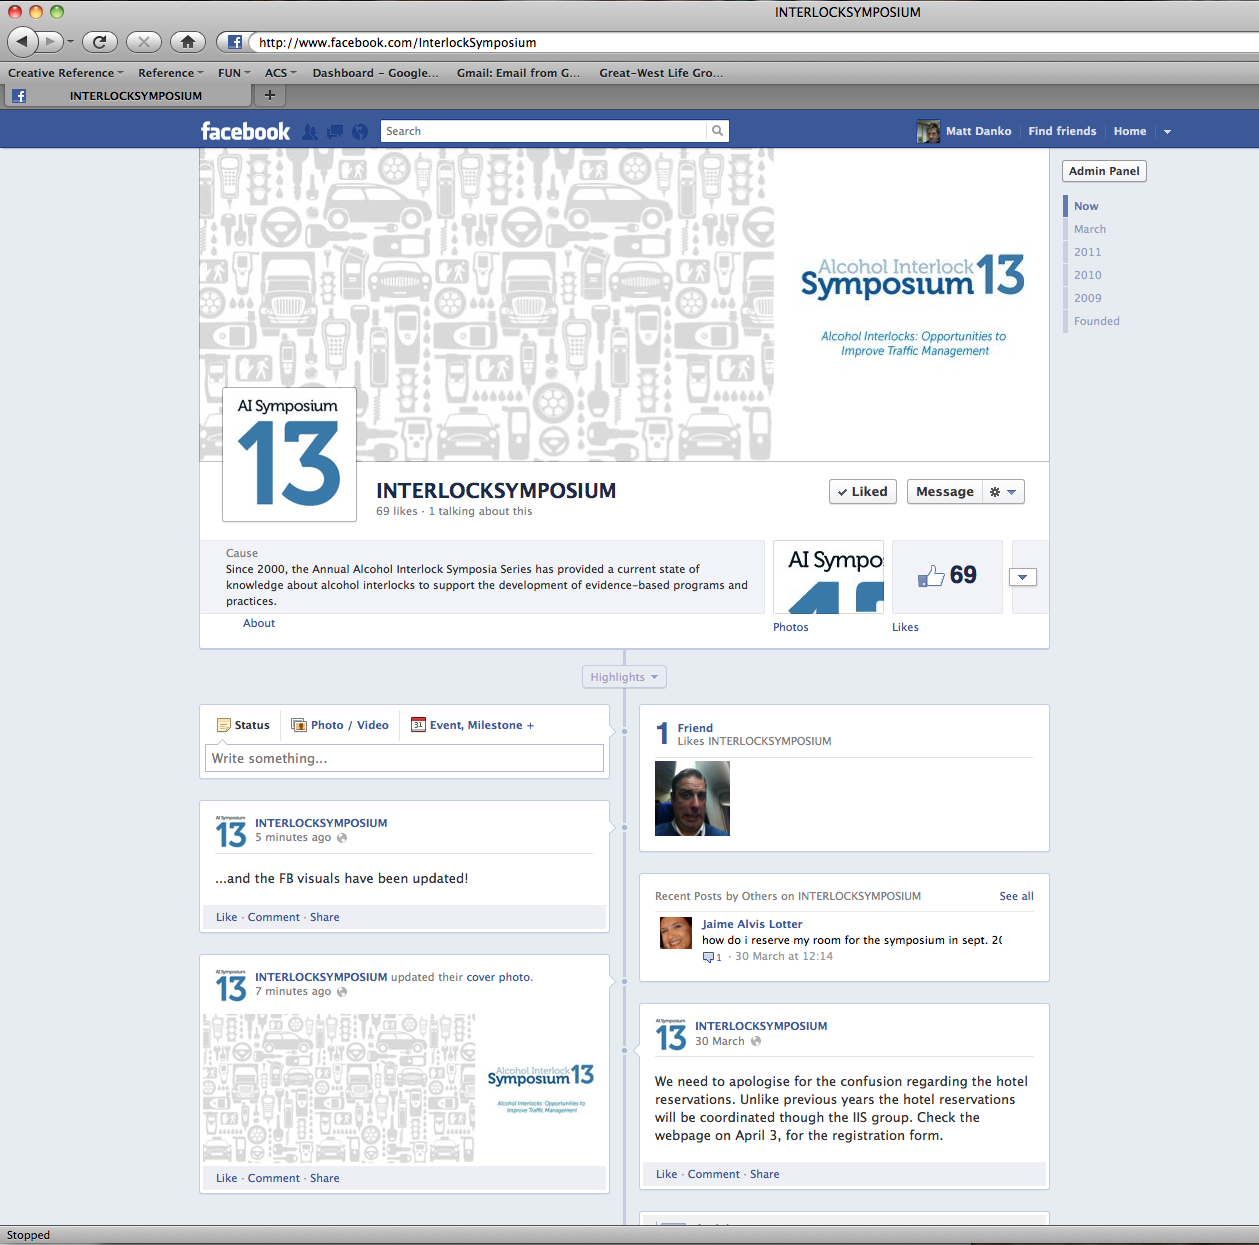Click the cover photo link text
This screenshot has width=1259, height=1245.
pos(498,977)
